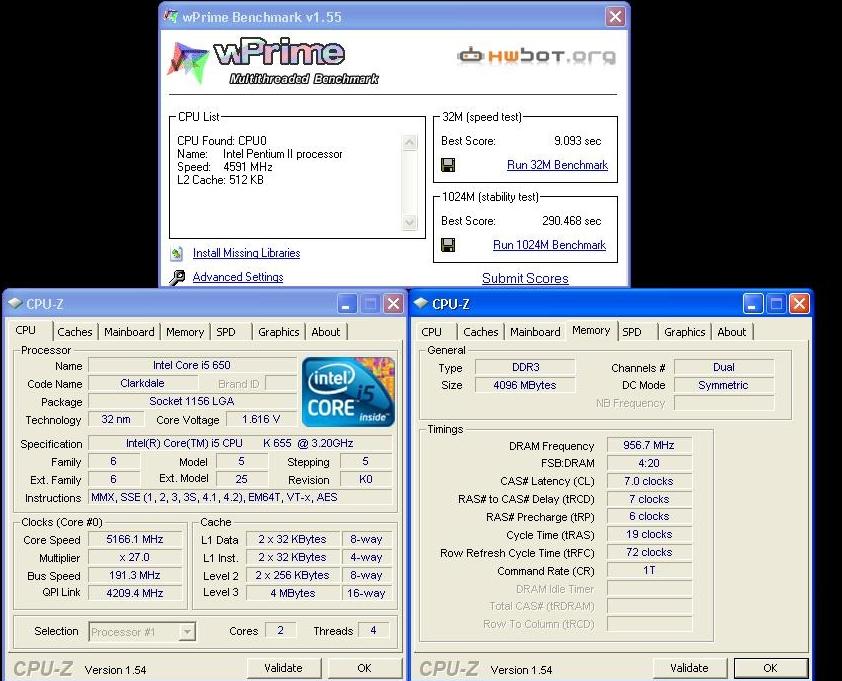The image size is (842, 681).
Task: Switch to Caches tab in left CPU-Z
Action: pyautogui.click(x=75, y=332)
